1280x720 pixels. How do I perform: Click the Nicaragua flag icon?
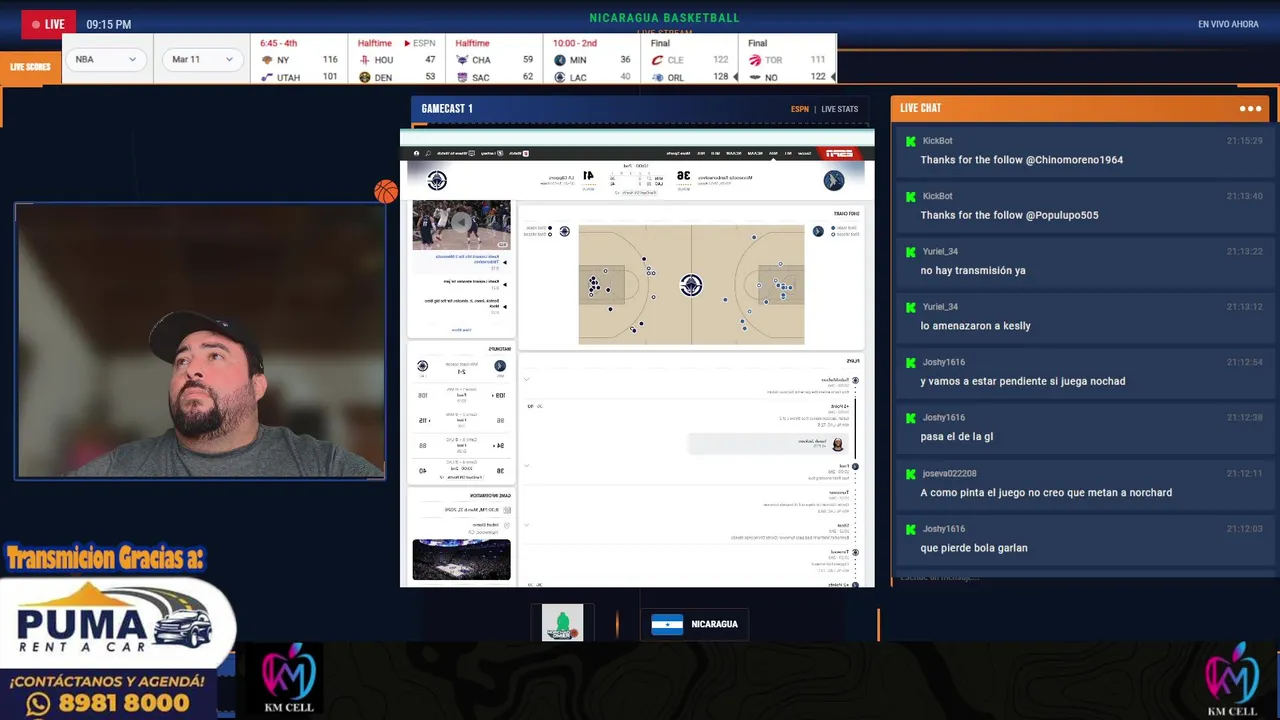click(667, 624)
